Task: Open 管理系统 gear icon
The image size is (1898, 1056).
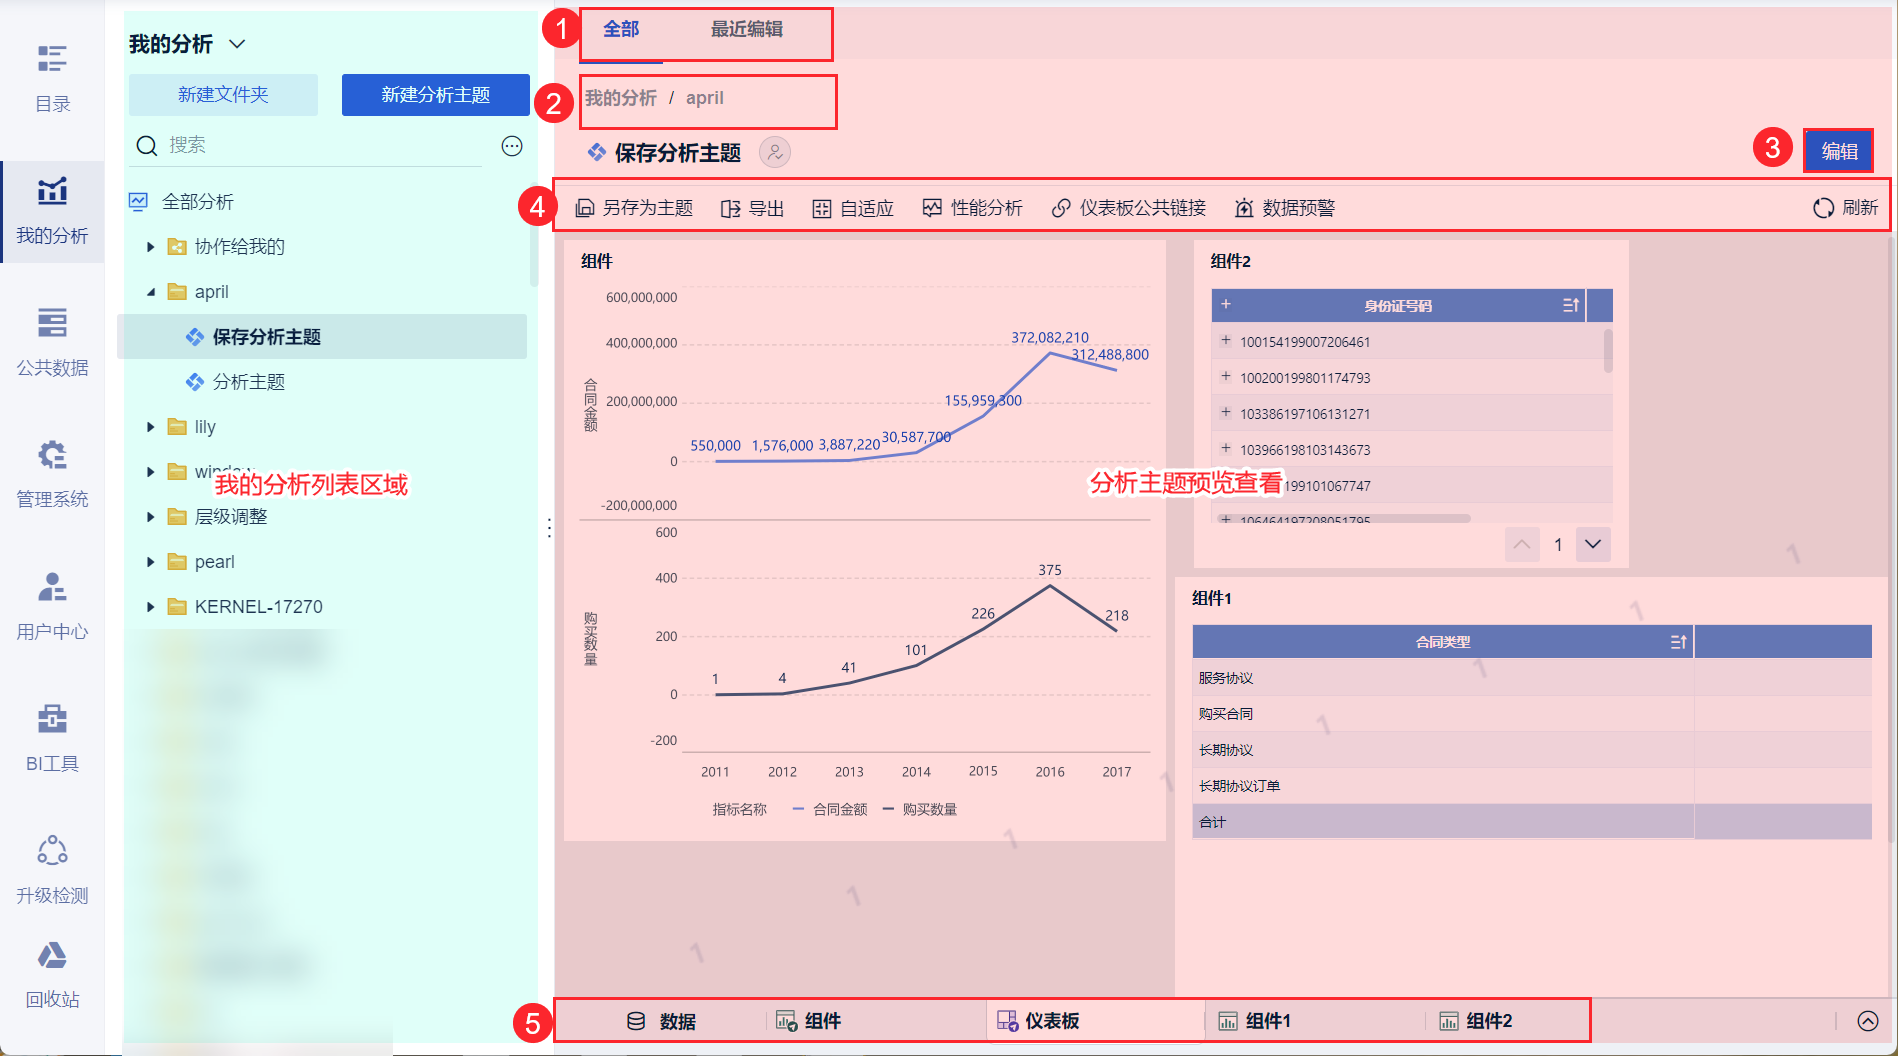Action: (x=52, y=455)
